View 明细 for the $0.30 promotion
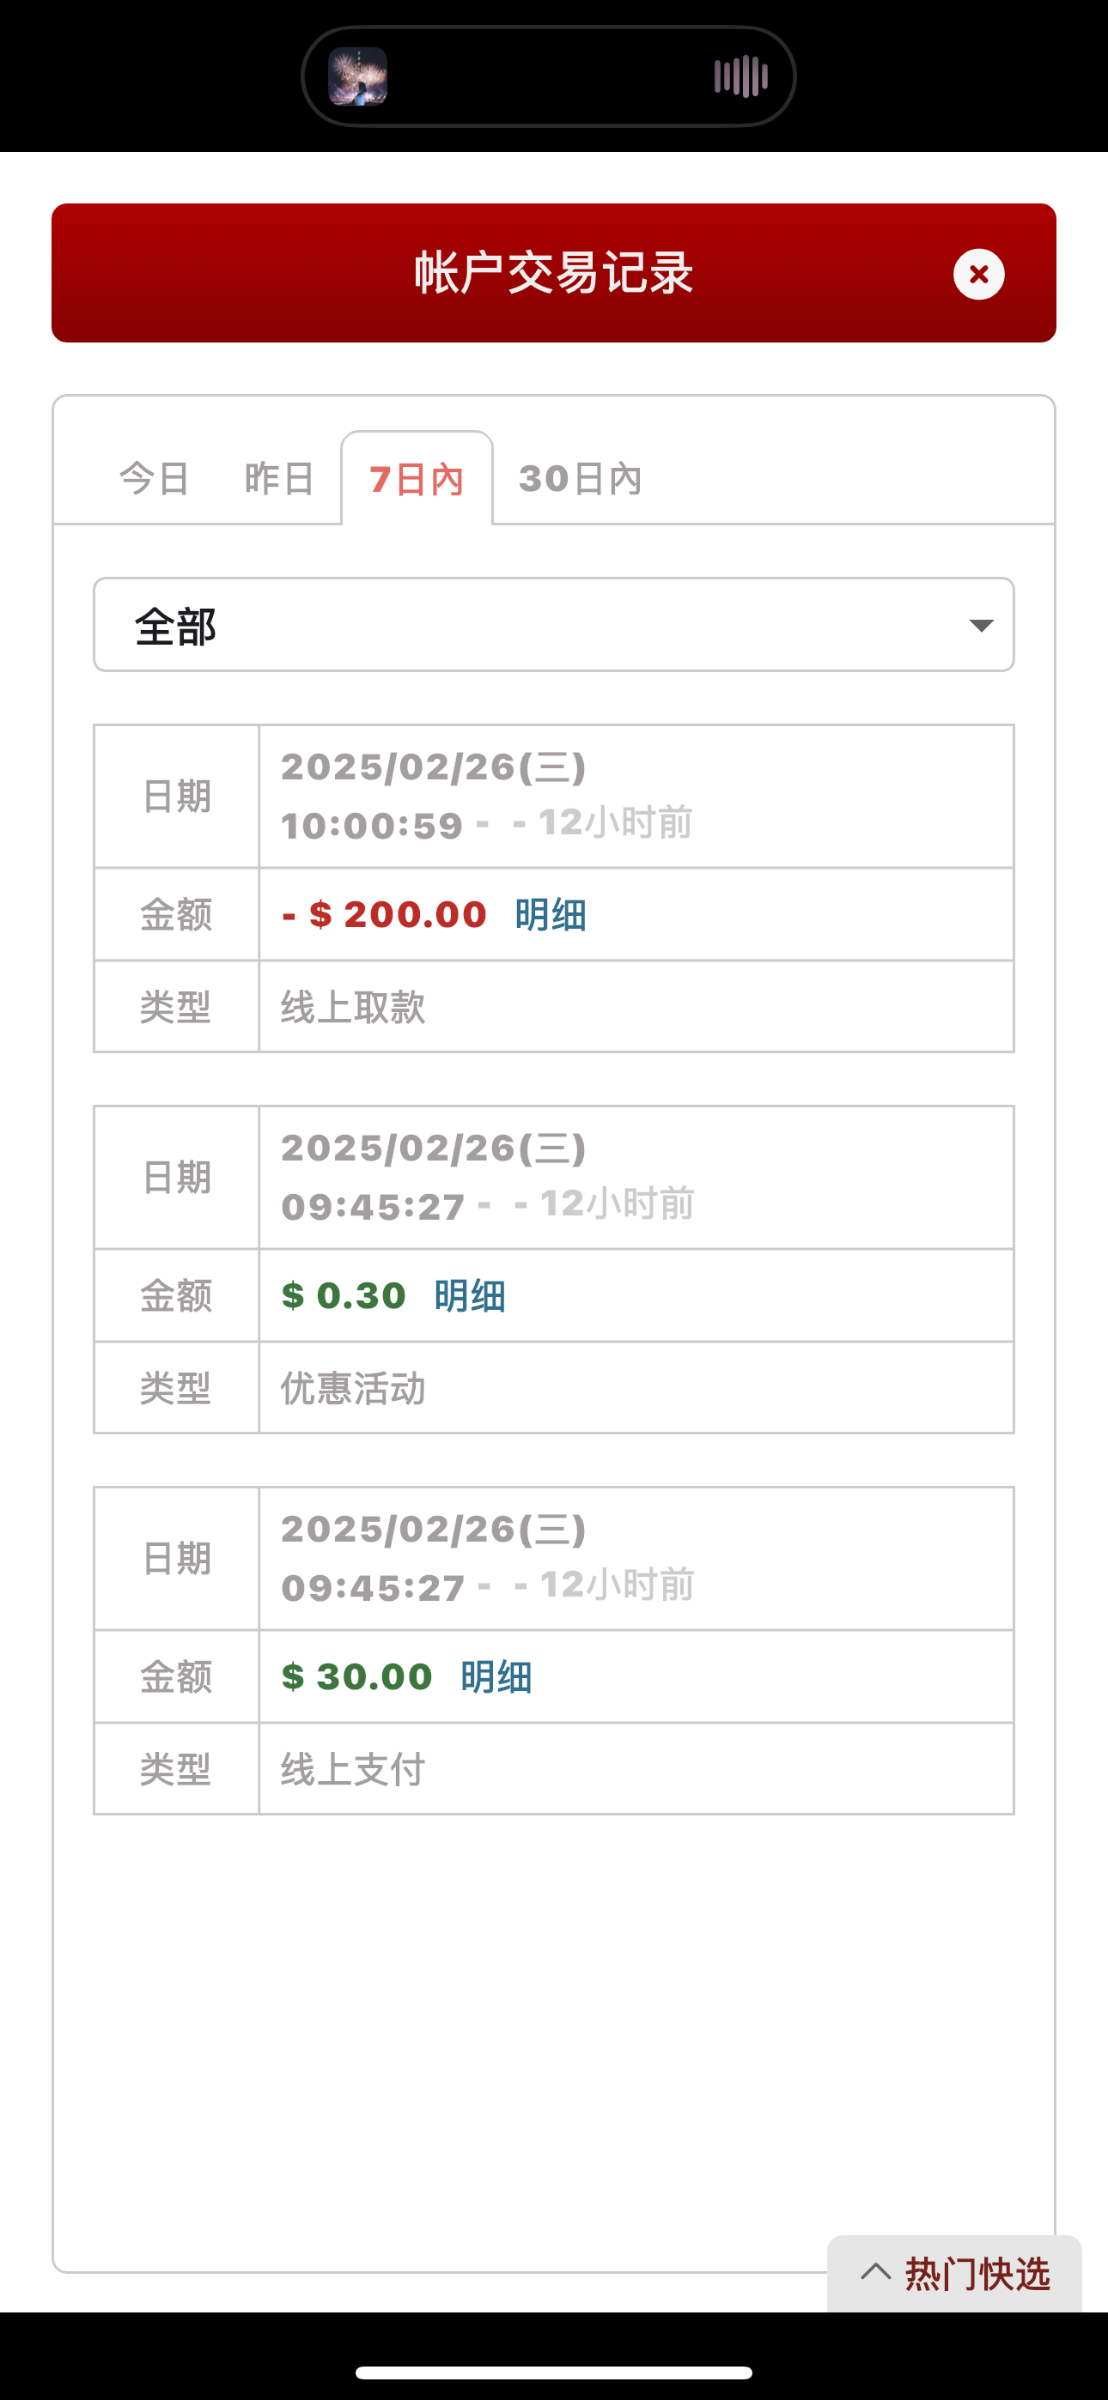The image size is (1108, 2400). [x=469, y=1296]
